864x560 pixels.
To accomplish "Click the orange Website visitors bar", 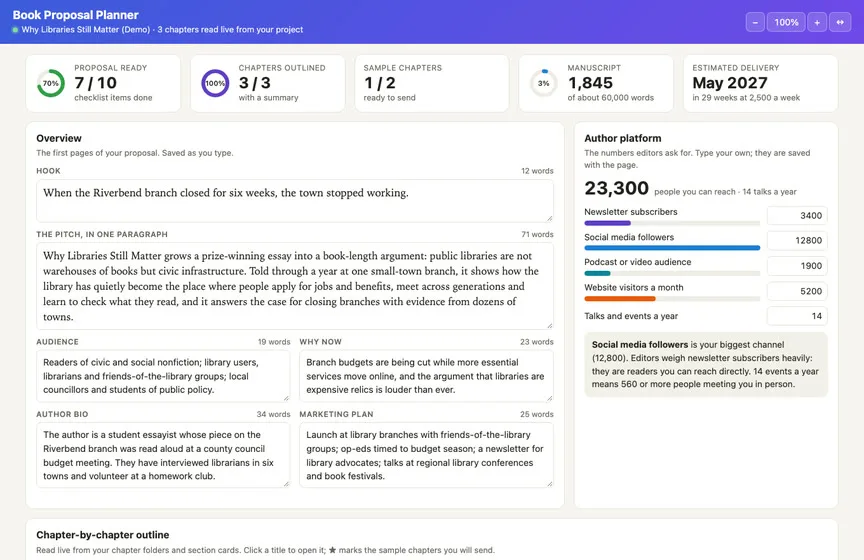I will (x=620, y=299).
